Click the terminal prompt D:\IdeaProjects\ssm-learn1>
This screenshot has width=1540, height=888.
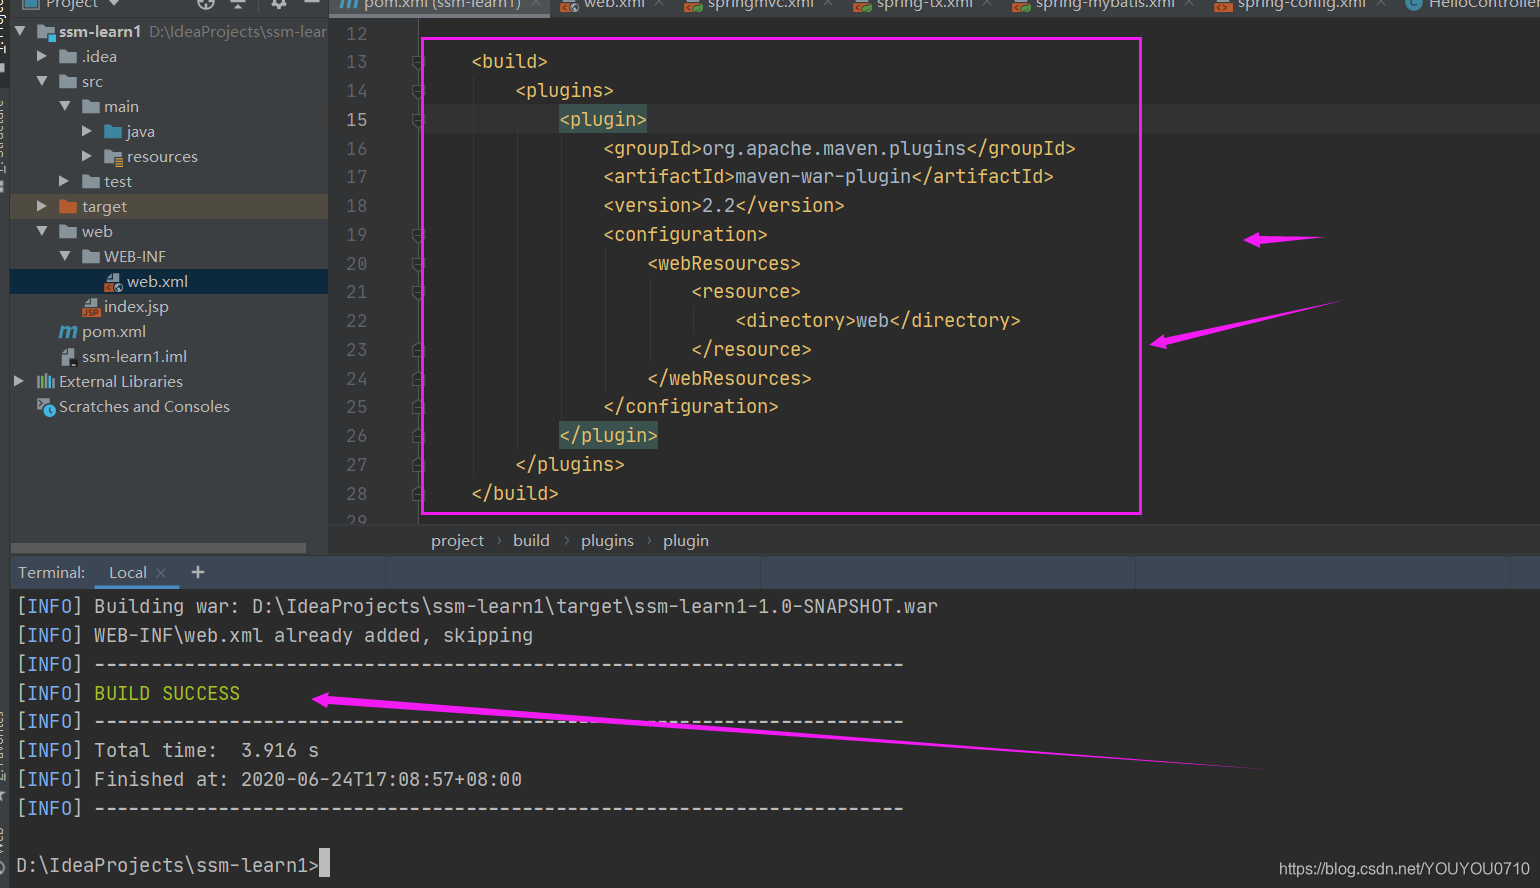coord(167,866)
